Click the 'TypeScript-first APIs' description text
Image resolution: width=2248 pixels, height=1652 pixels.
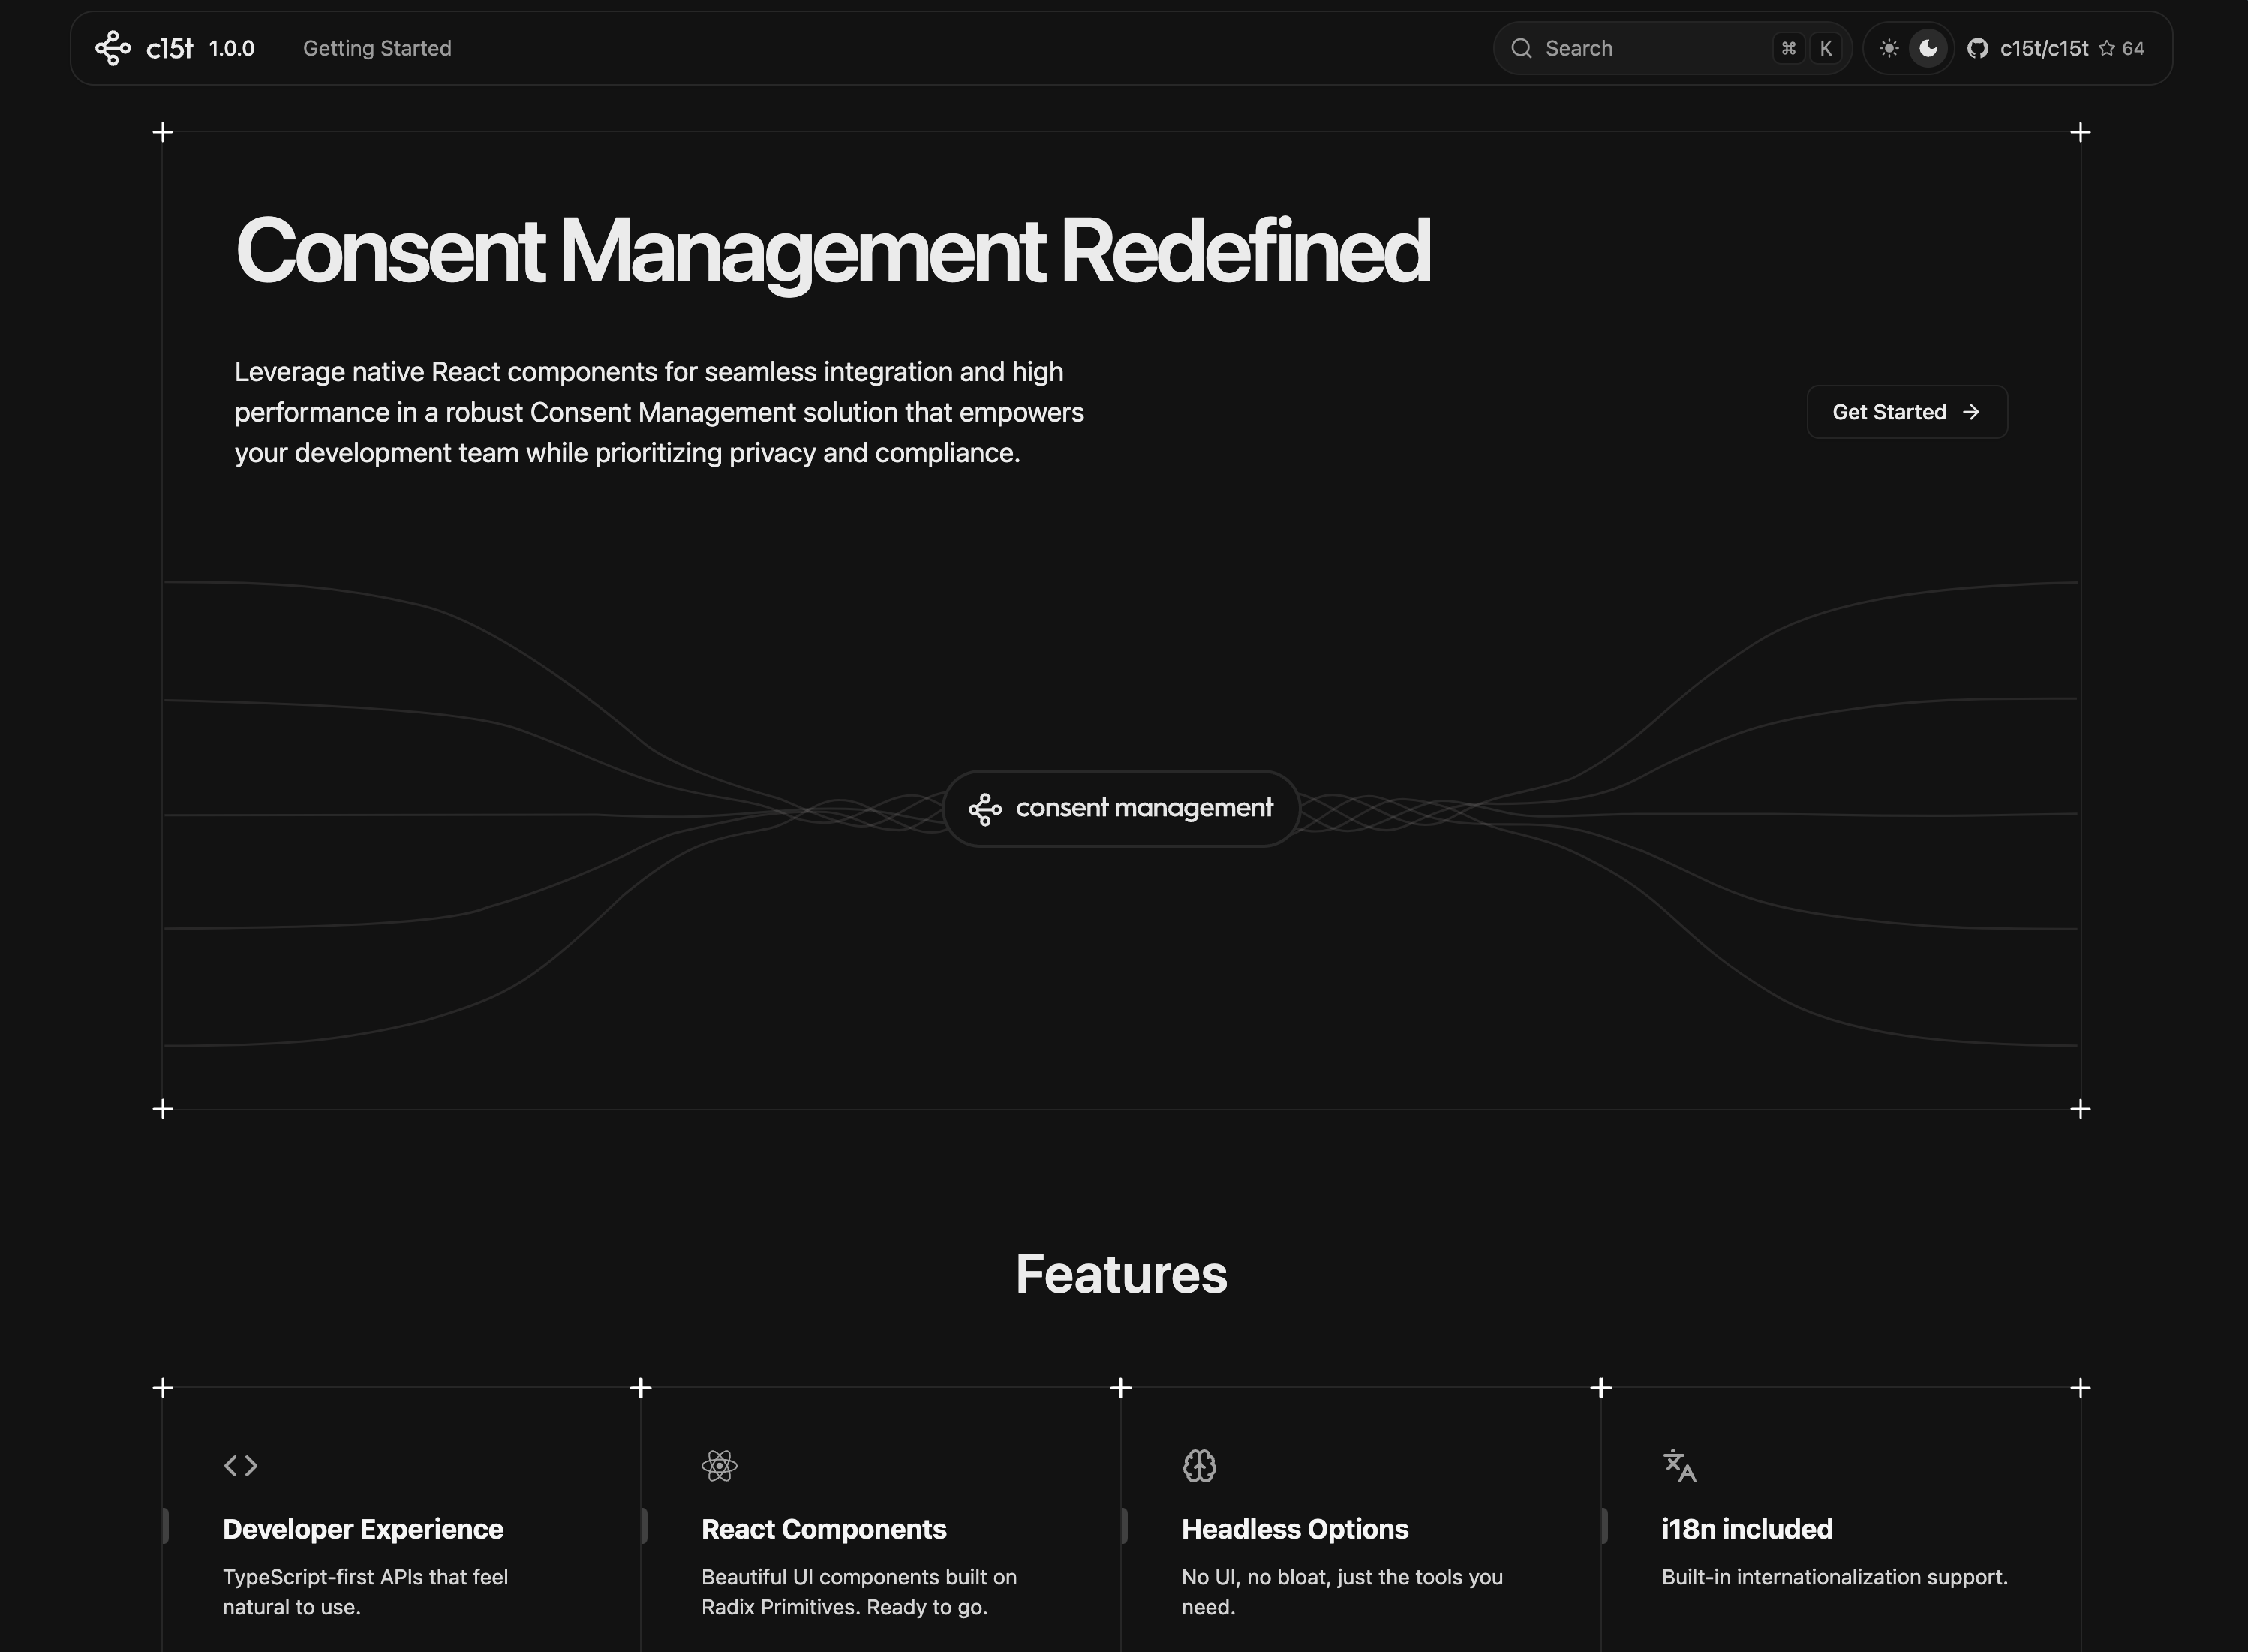[365, 1592]
